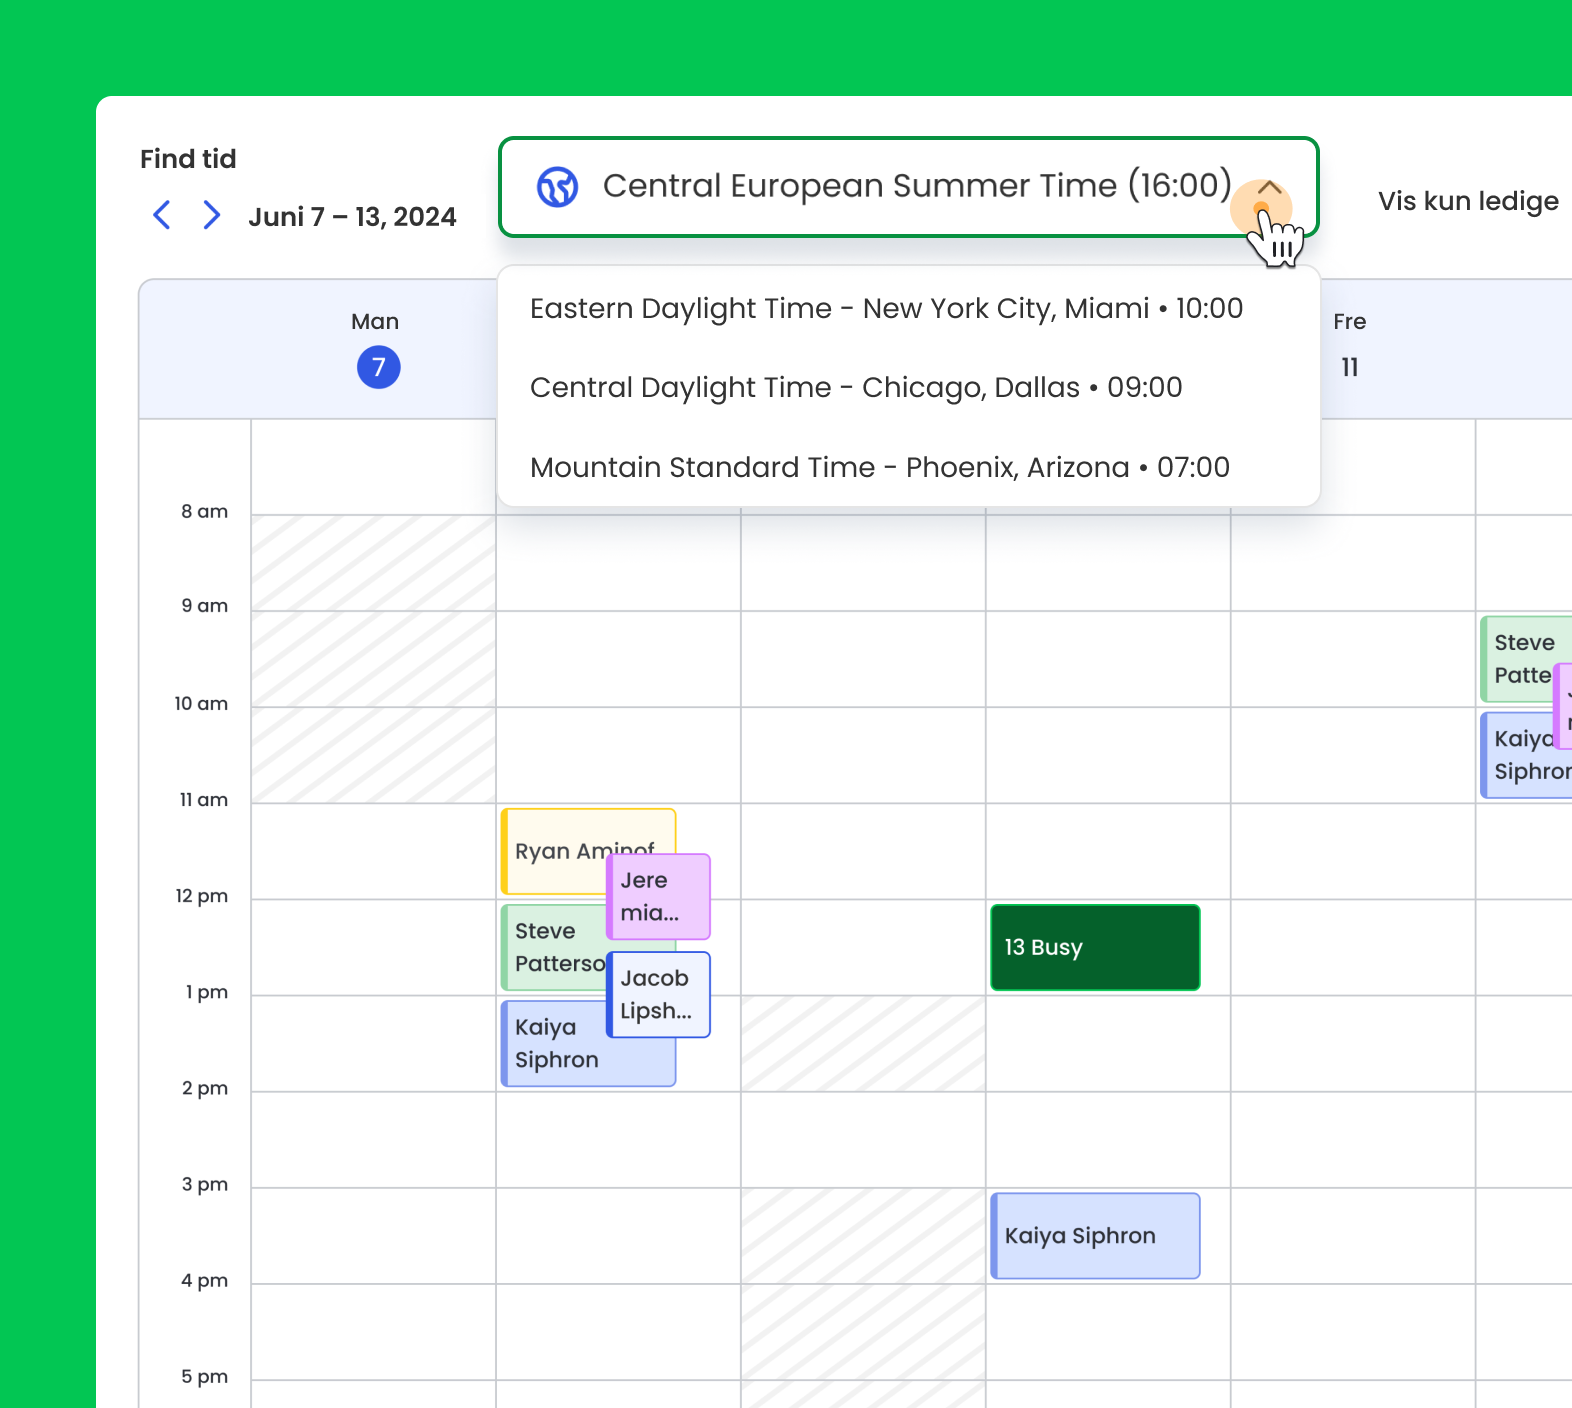Select Eastern Daylight Time option
This screenshot has width=1572, height=1408.
tap(886, 309)
